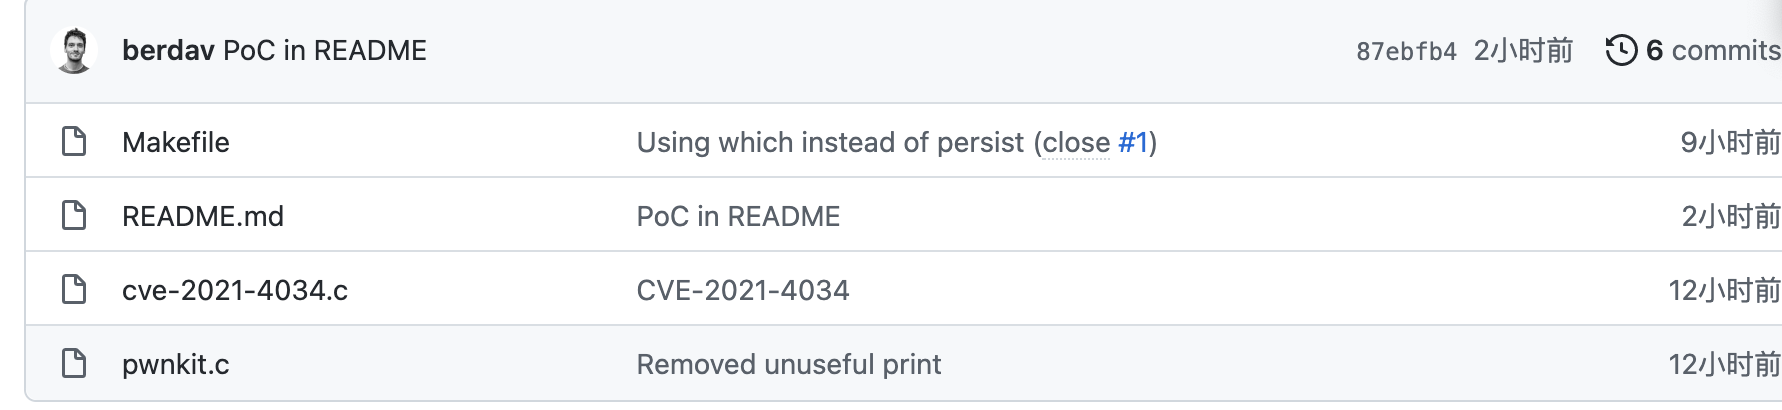Image resolution: width=1782 pixels, height=410 pixels.
Task: Open the cve-2021-4034.c file
Action: tap(235, 291)
